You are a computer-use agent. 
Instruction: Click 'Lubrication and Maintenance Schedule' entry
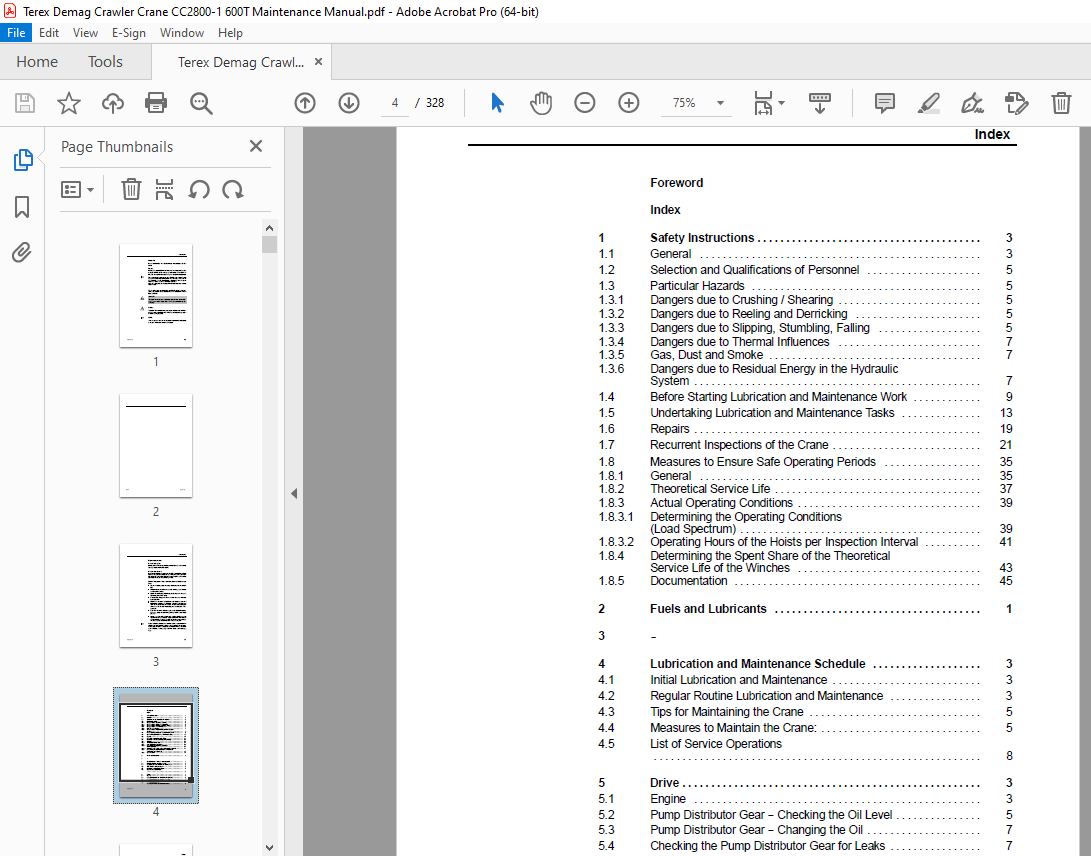757,664
